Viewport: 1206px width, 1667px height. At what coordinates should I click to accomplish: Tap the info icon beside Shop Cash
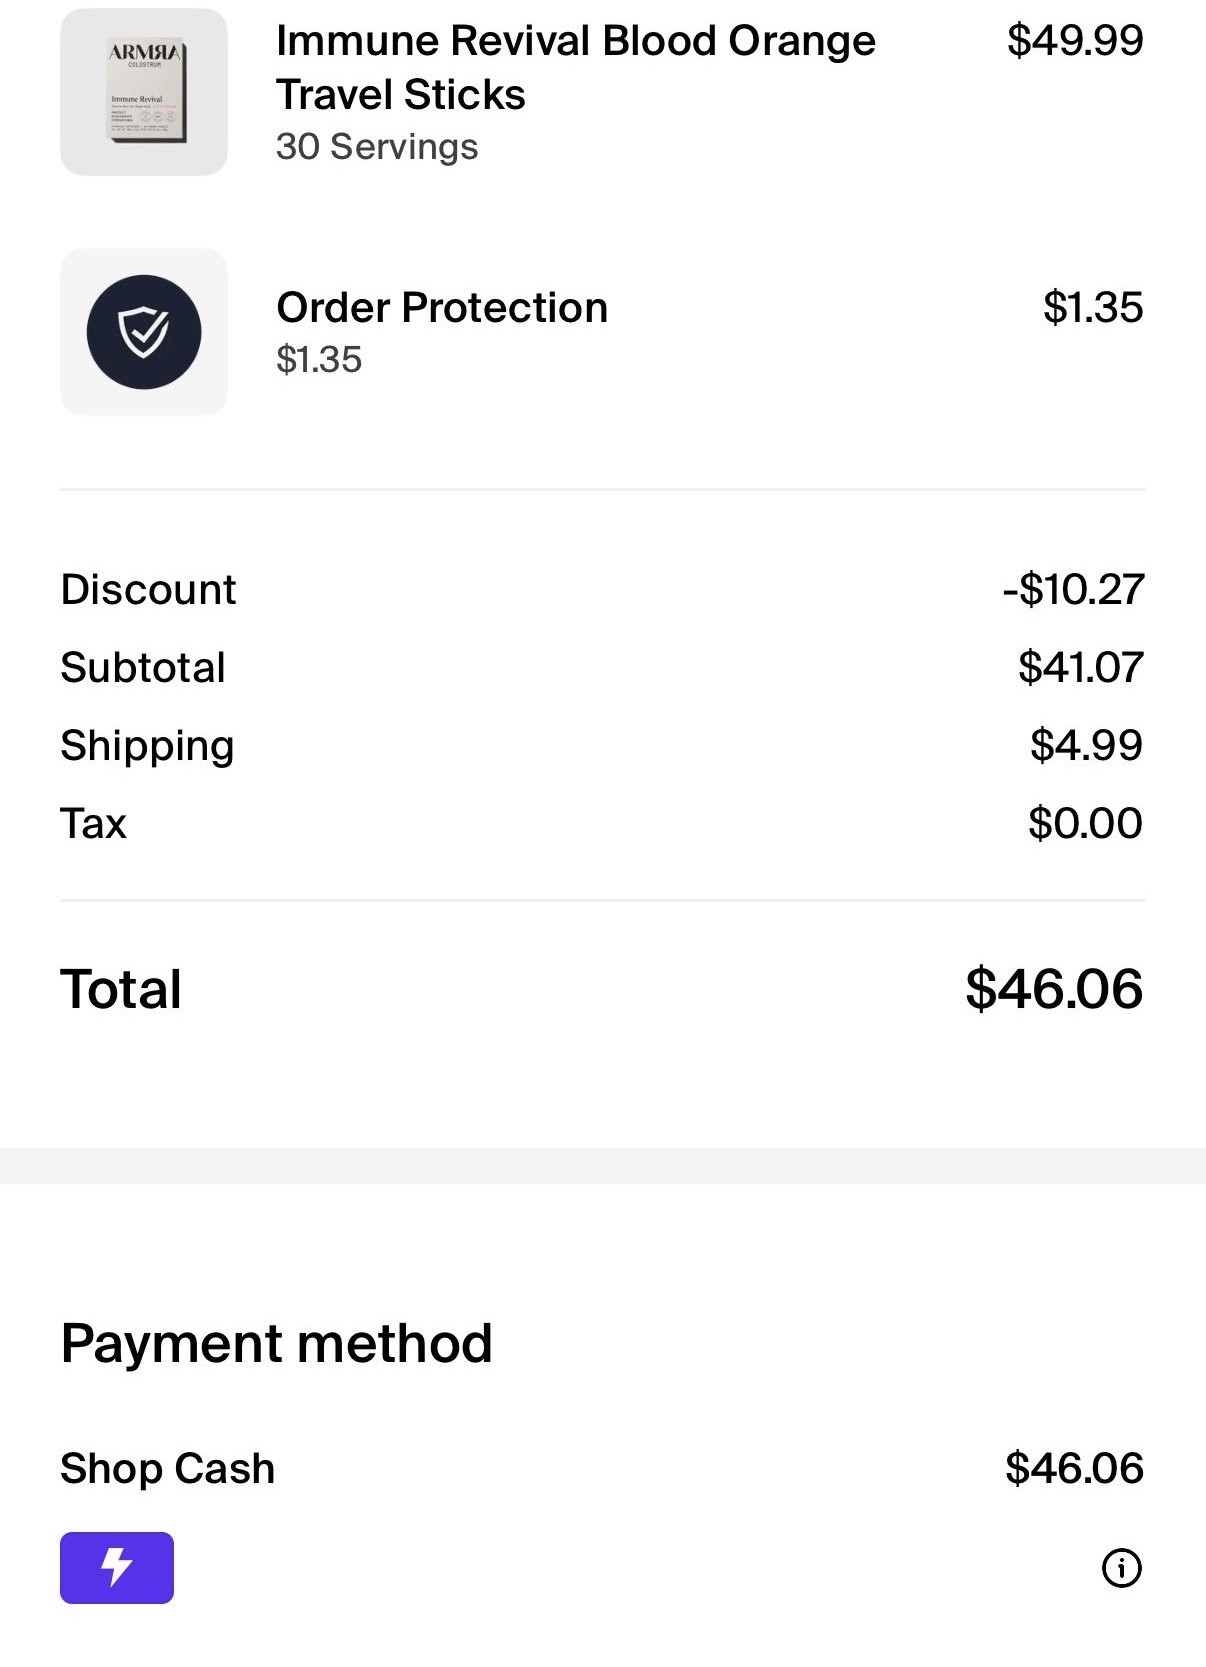(1121, 1568)
